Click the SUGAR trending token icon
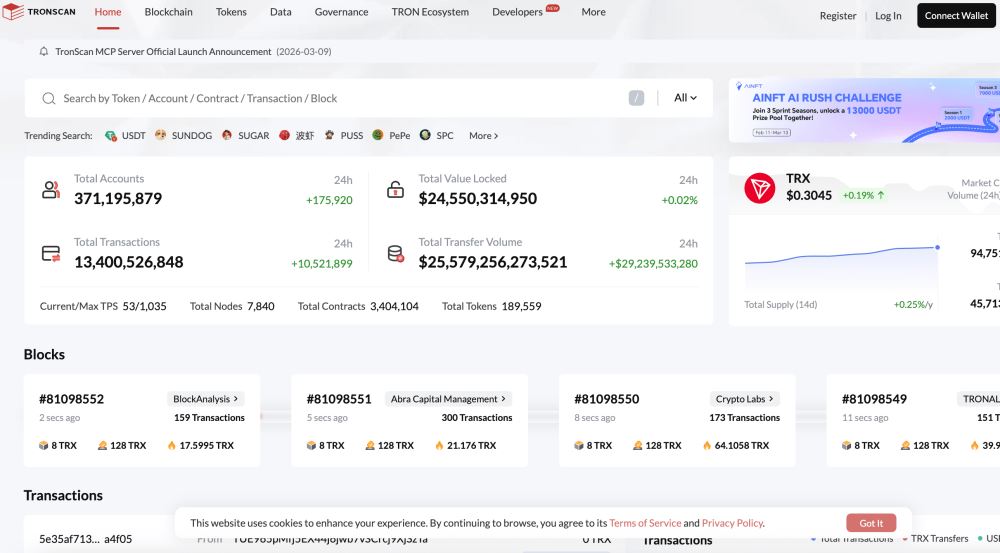This screenshot has height=553, width=1000. 226,135
